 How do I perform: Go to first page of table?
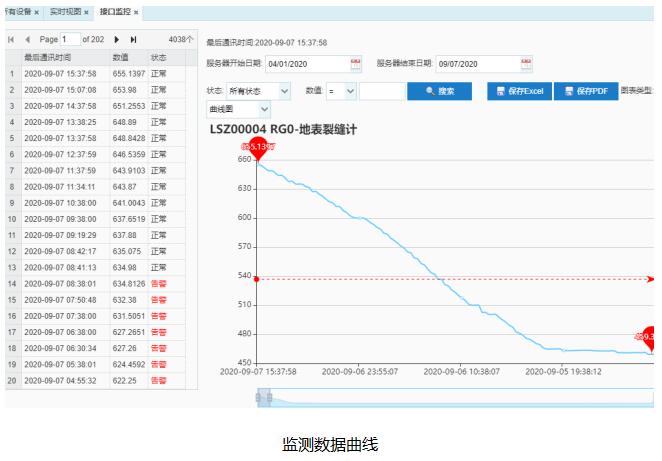11,39
